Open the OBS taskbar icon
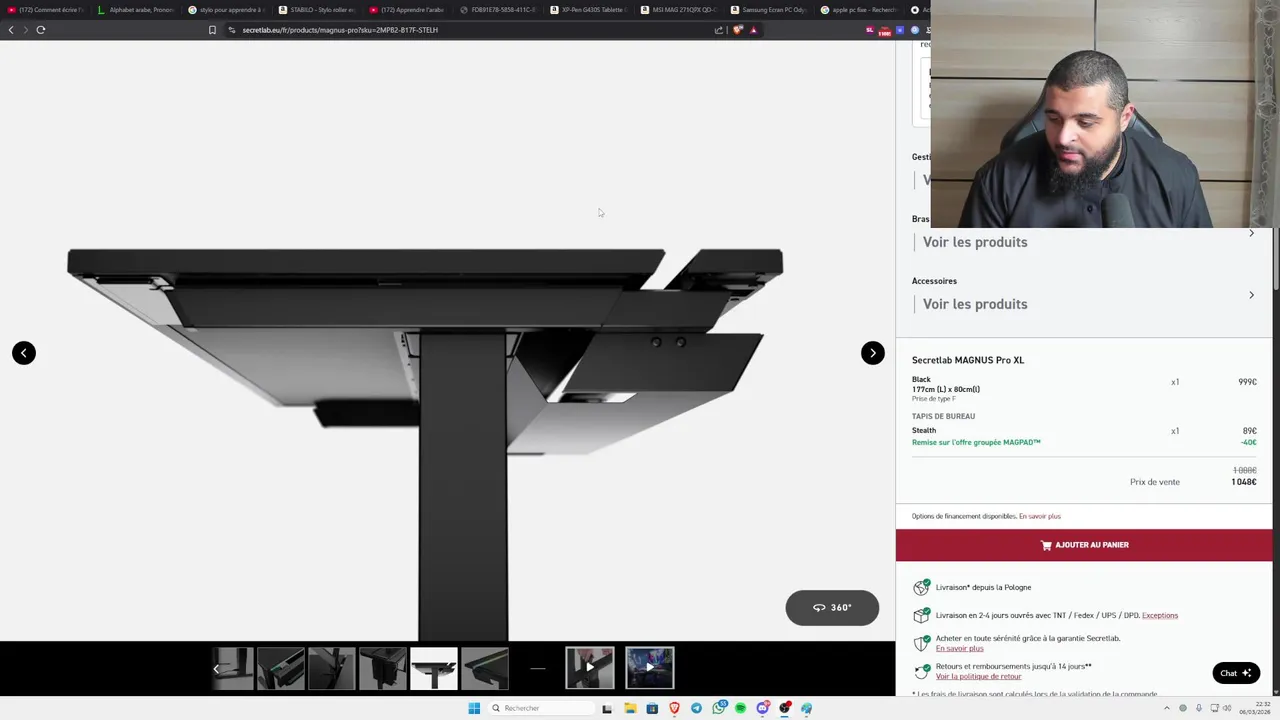1280x720 pixels. click(x=785, y=708)
